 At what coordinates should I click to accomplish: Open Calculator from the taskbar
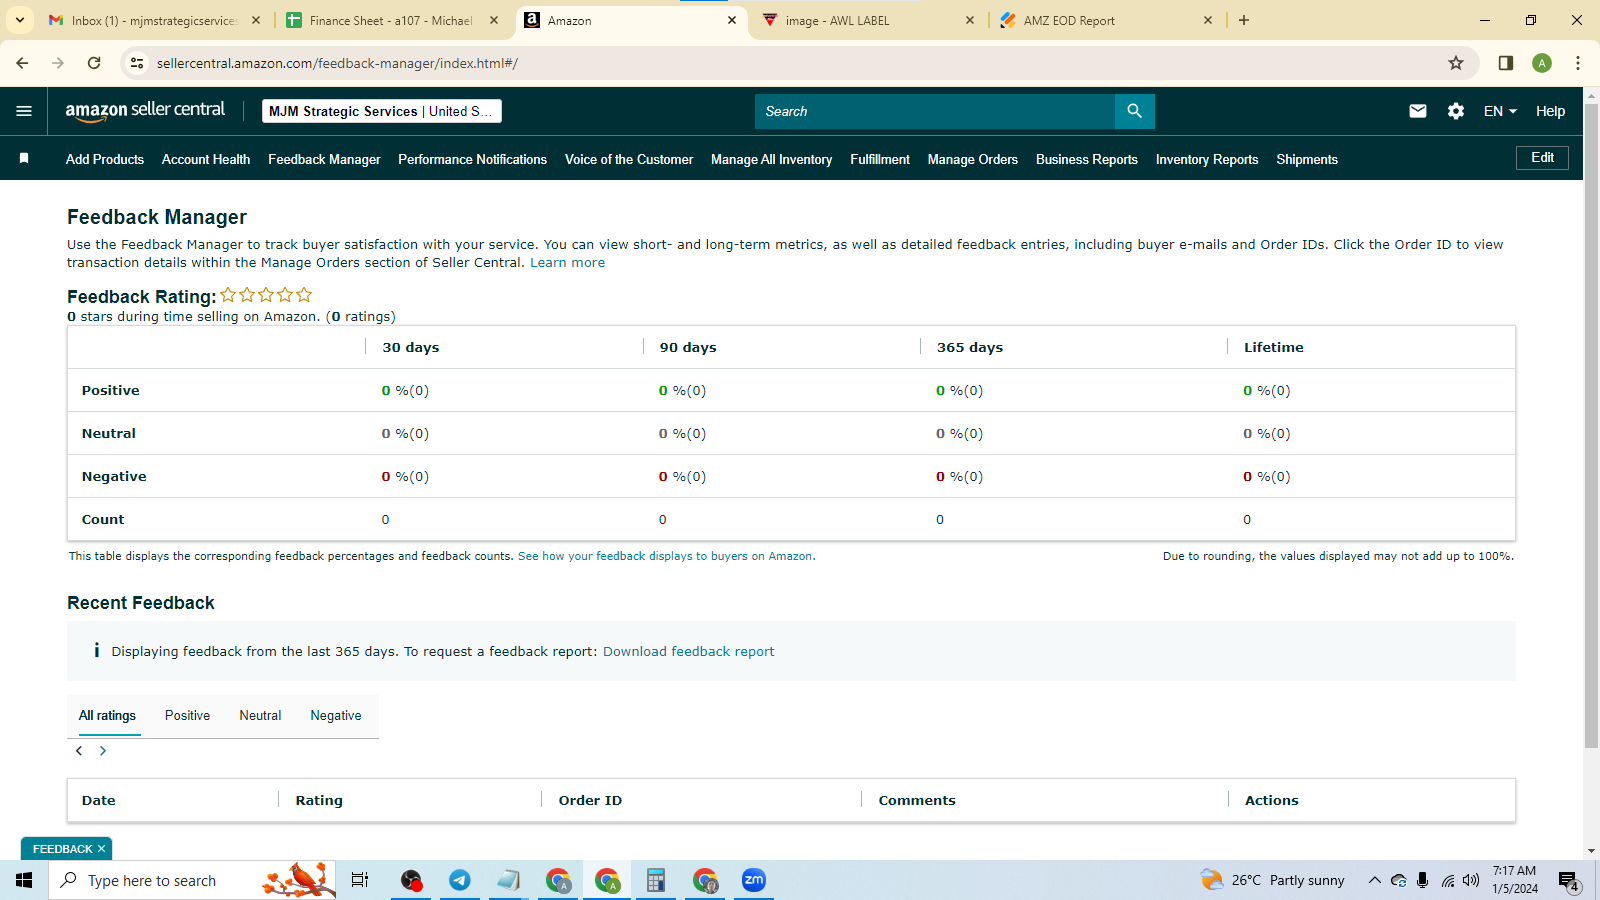pos(656,880)
